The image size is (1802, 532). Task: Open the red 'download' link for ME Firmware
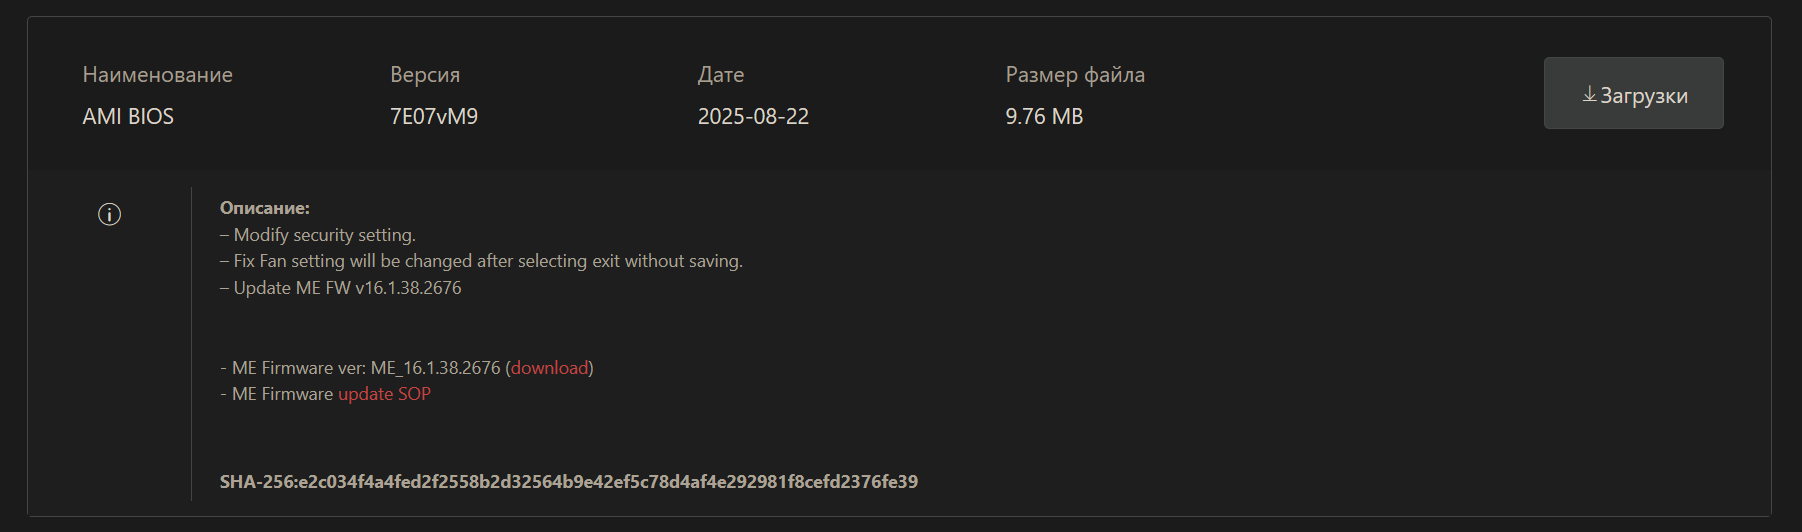(x=549, y=368)
